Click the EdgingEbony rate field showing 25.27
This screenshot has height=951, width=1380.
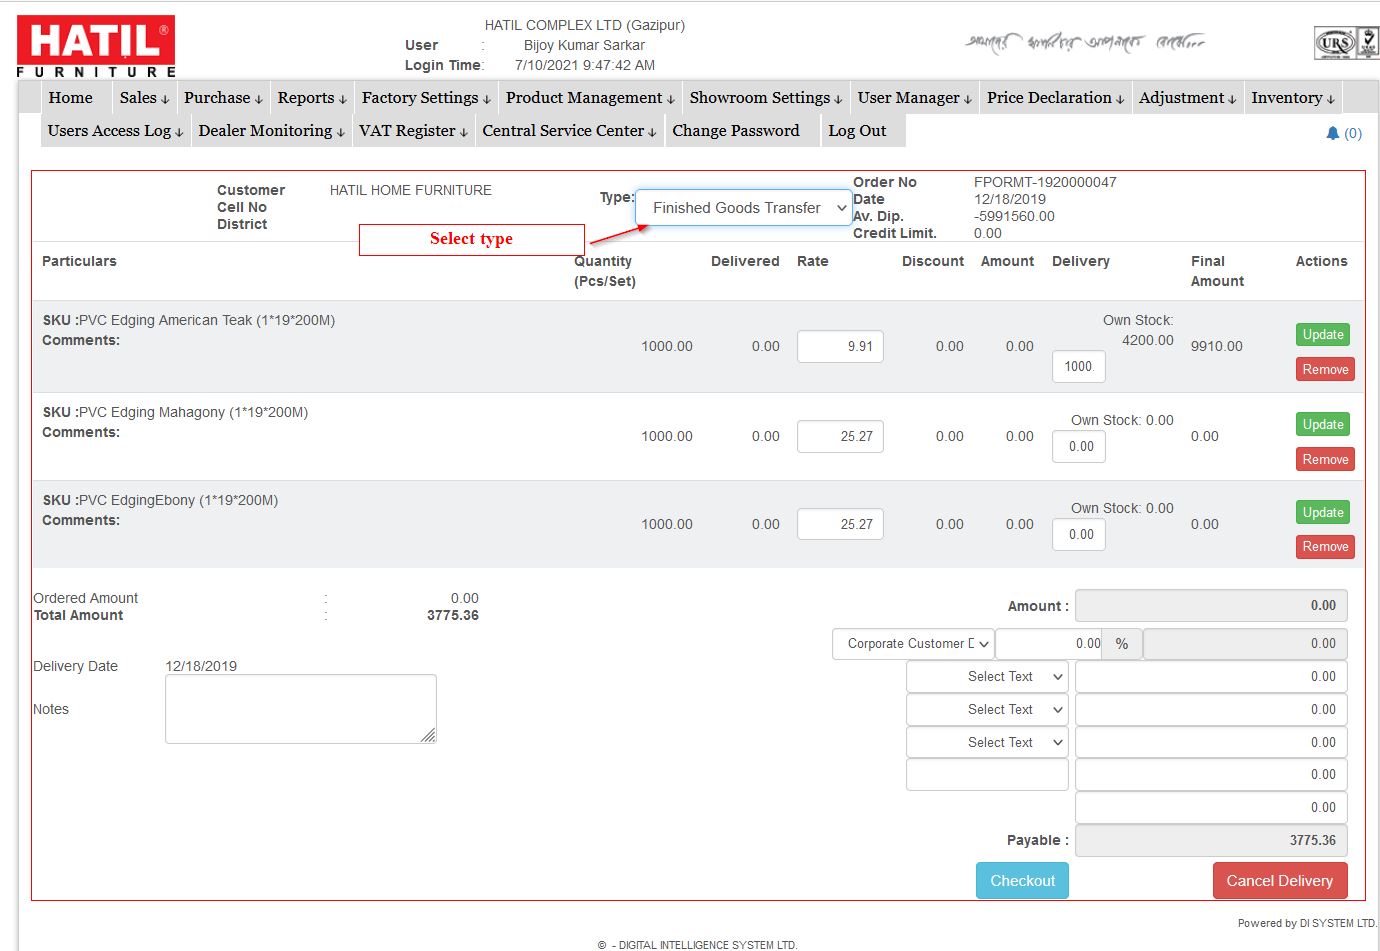pos(840,525)
